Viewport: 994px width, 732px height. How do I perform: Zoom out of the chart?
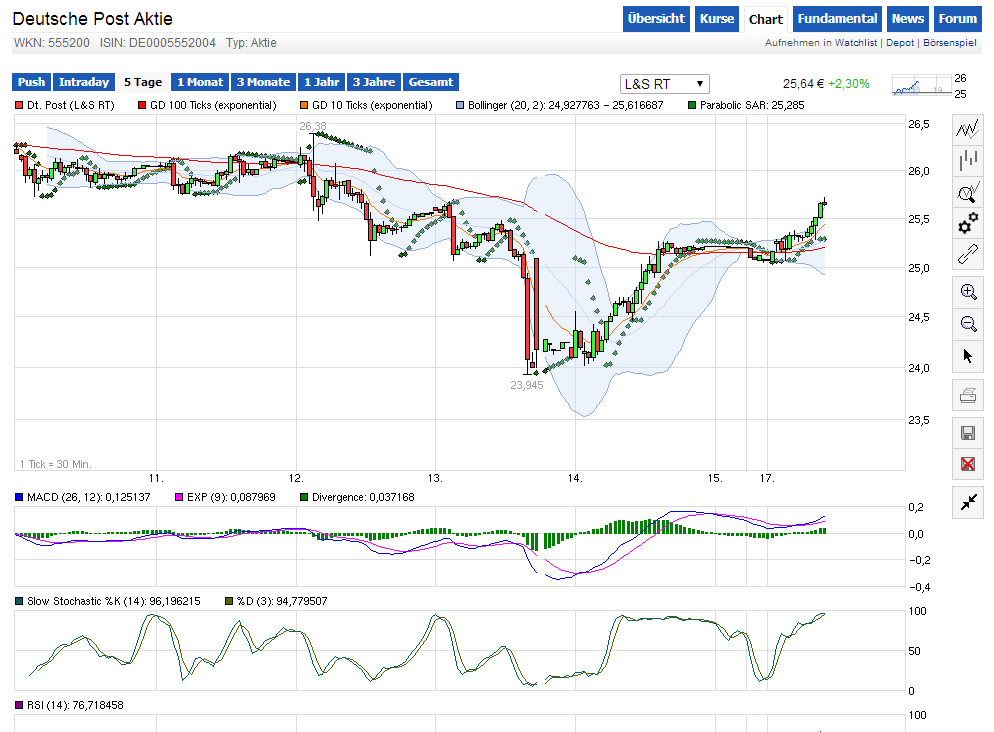click(x=967, y=323)
